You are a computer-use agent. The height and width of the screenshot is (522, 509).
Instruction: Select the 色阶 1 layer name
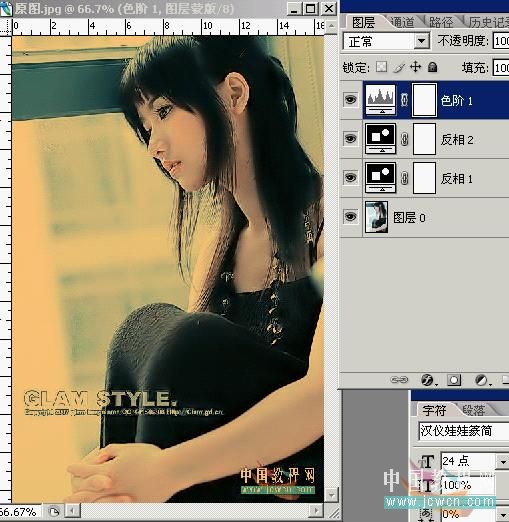coord(456,100)
